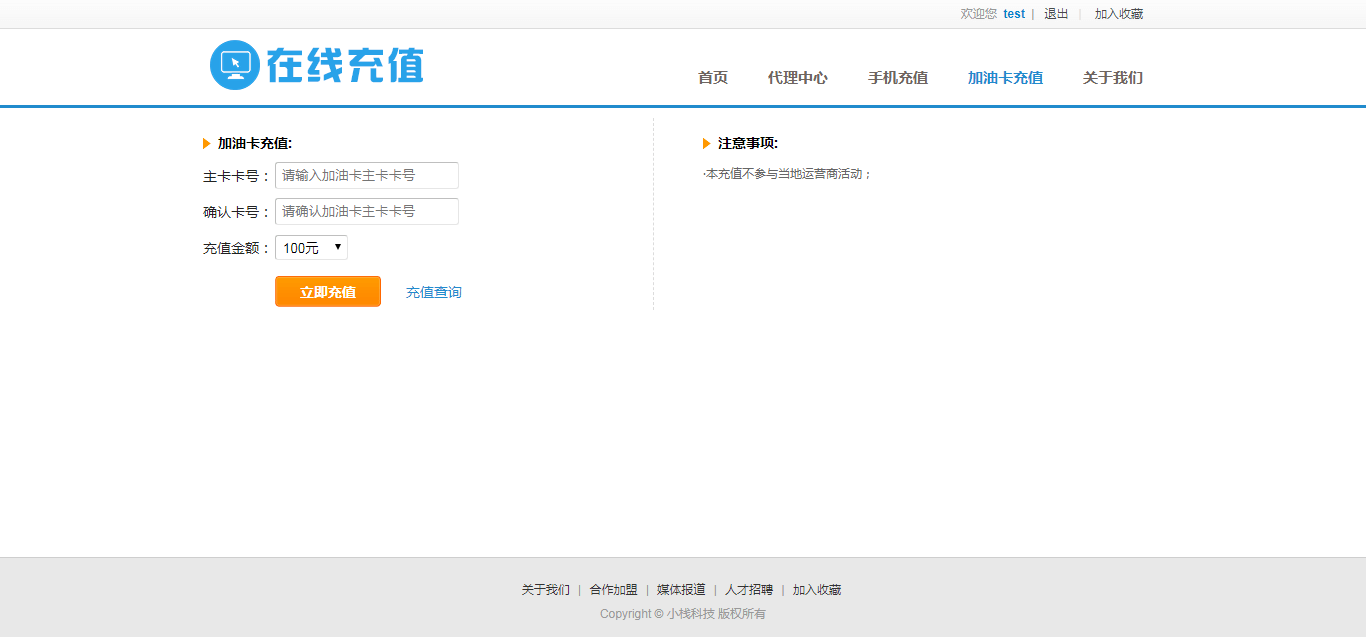This screenshot has width=1366, height=637.
Task: Select the 加油卡充值 navigation tab
Action: (1005, 78)
